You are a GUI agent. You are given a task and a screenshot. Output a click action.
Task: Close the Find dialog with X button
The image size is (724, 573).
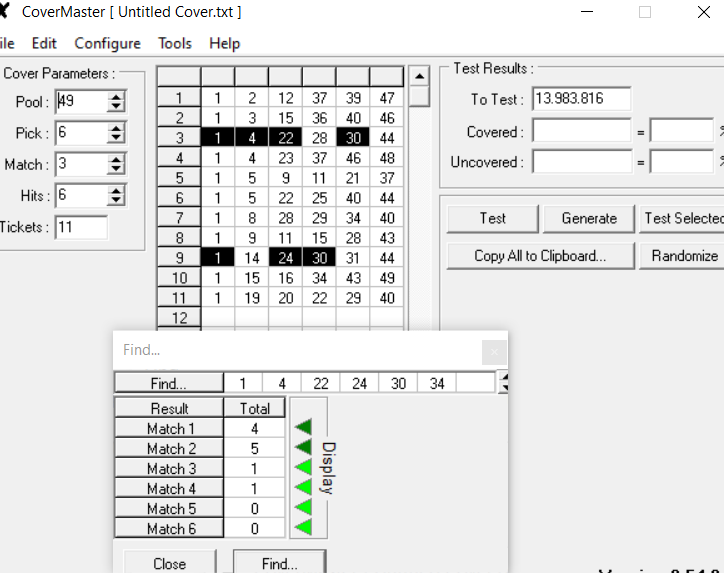point(494,352)
